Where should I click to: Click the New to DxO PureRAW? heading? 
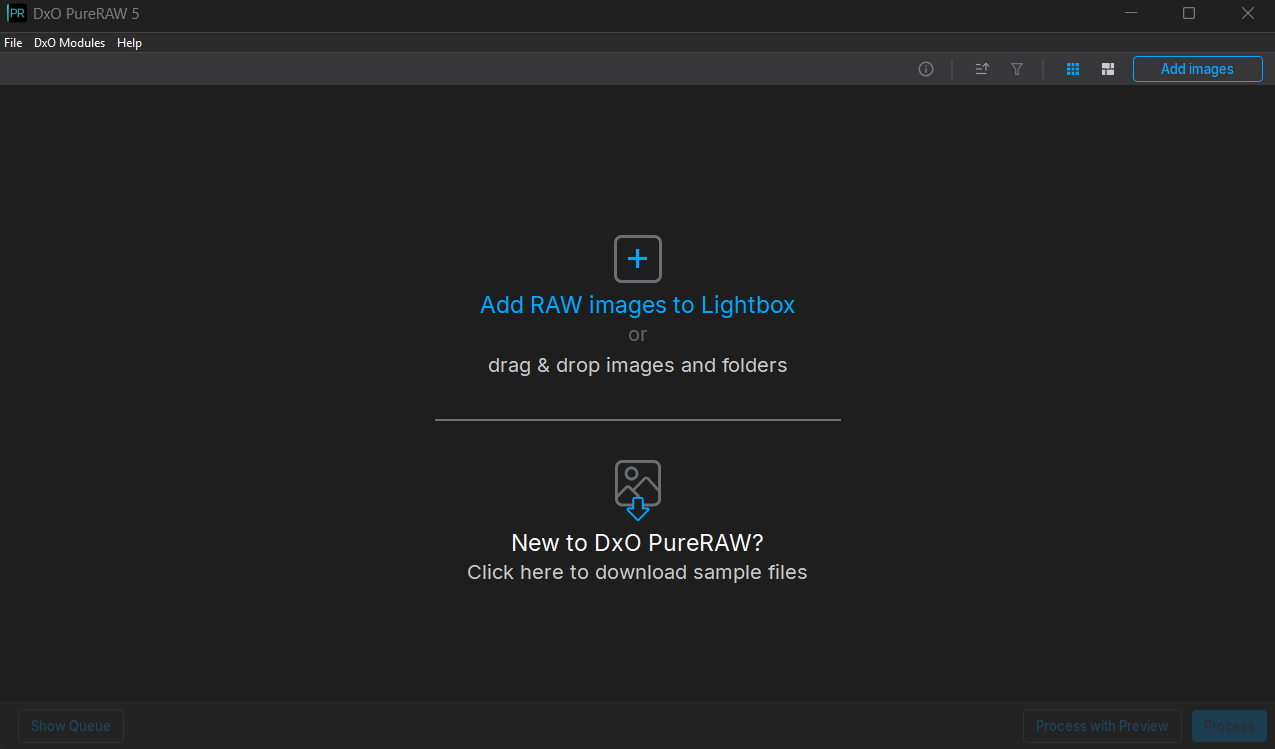pyautogui.click(x=638, y=543)
